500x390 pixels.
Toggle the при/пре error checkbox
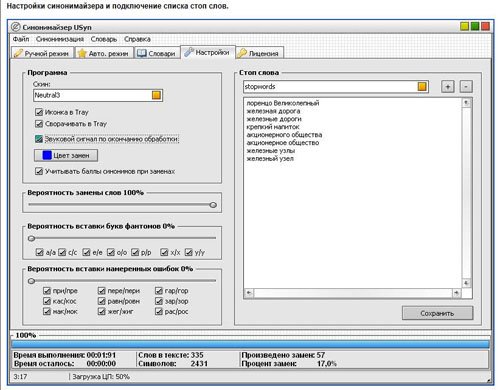[47, 291]
